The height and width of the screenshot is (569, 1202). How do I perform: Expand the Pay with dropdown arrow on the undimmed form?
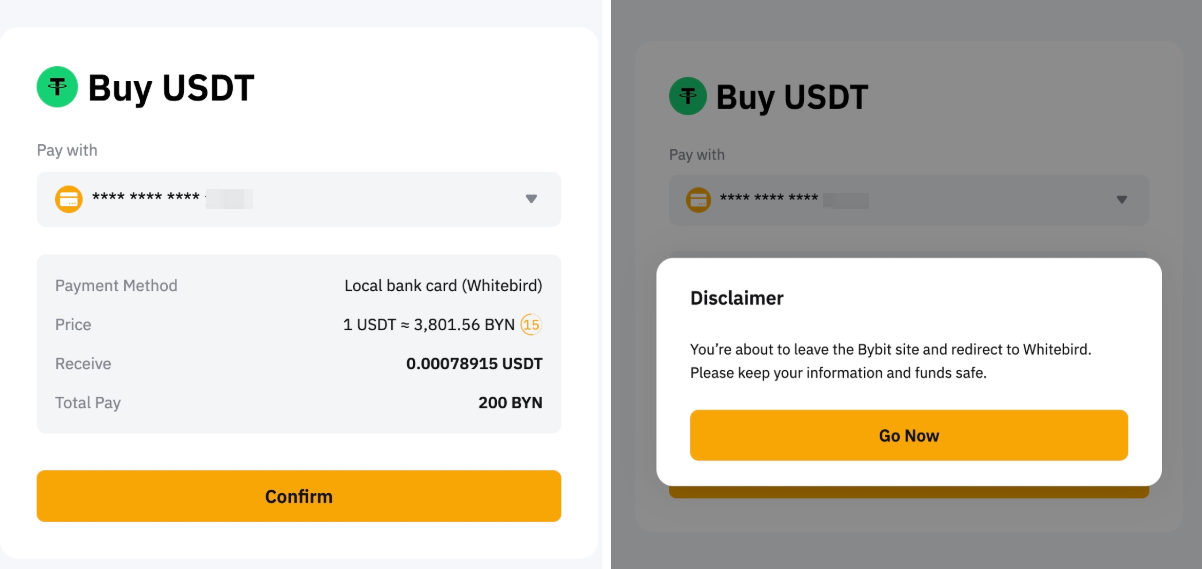[x=531, y=199]
